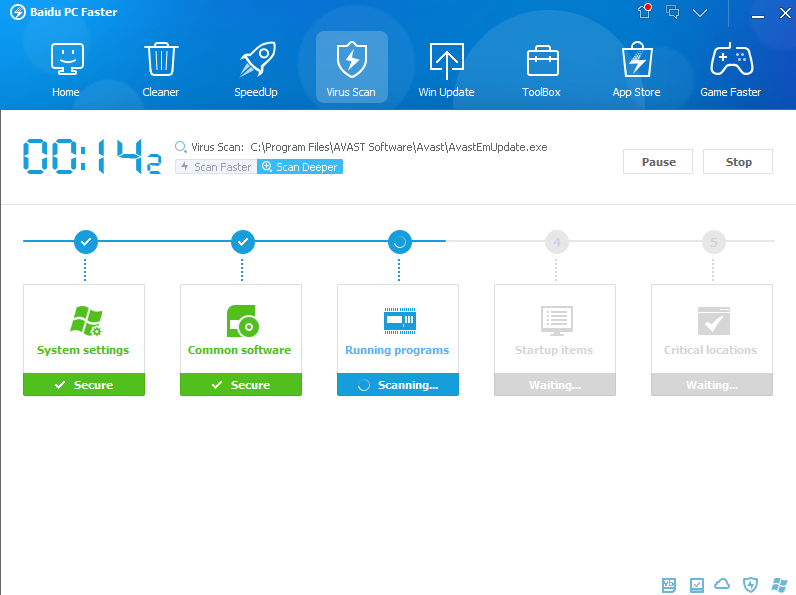Expand the title bar dropdown menu arrow
The width and height of the screenshot is (796, 595).
700,13
